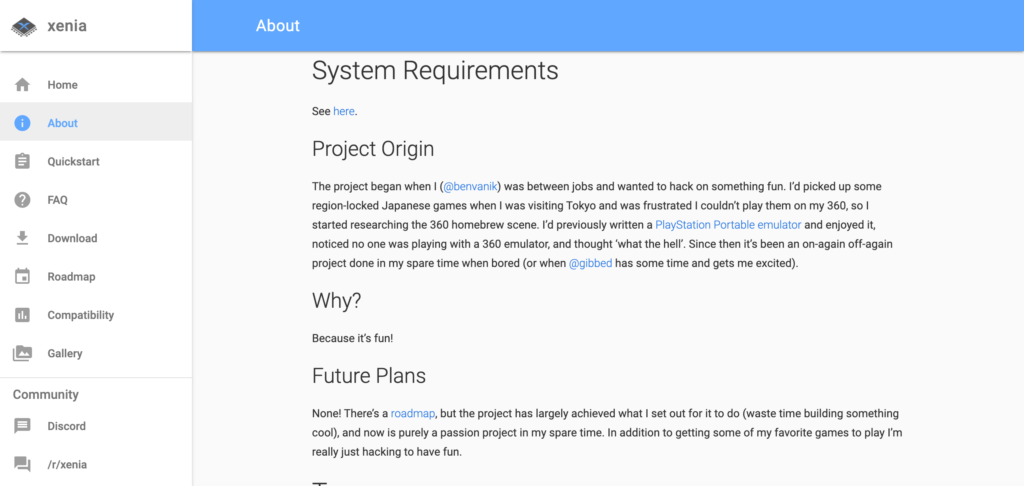Select the About info circle icon

[22, 123]
